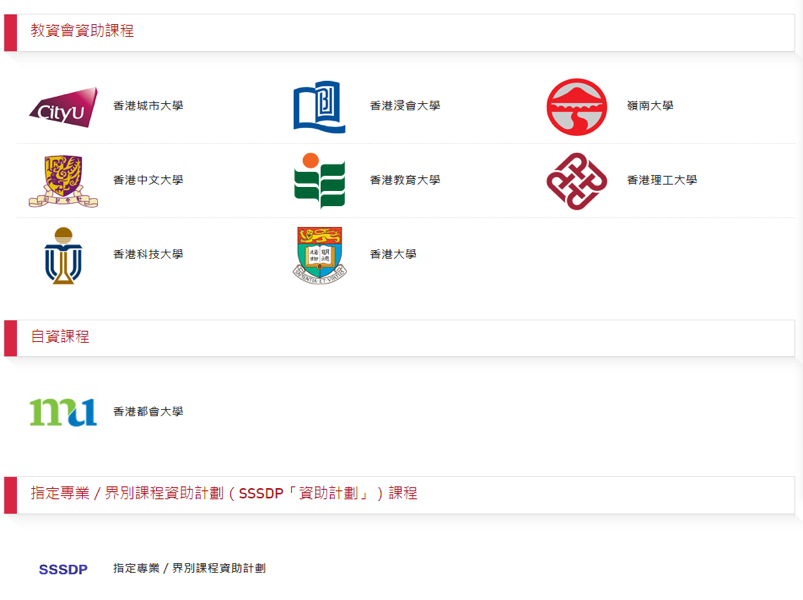
Task: Click the University of Hong Kong shield crest
Action: (x=320, y=255)
